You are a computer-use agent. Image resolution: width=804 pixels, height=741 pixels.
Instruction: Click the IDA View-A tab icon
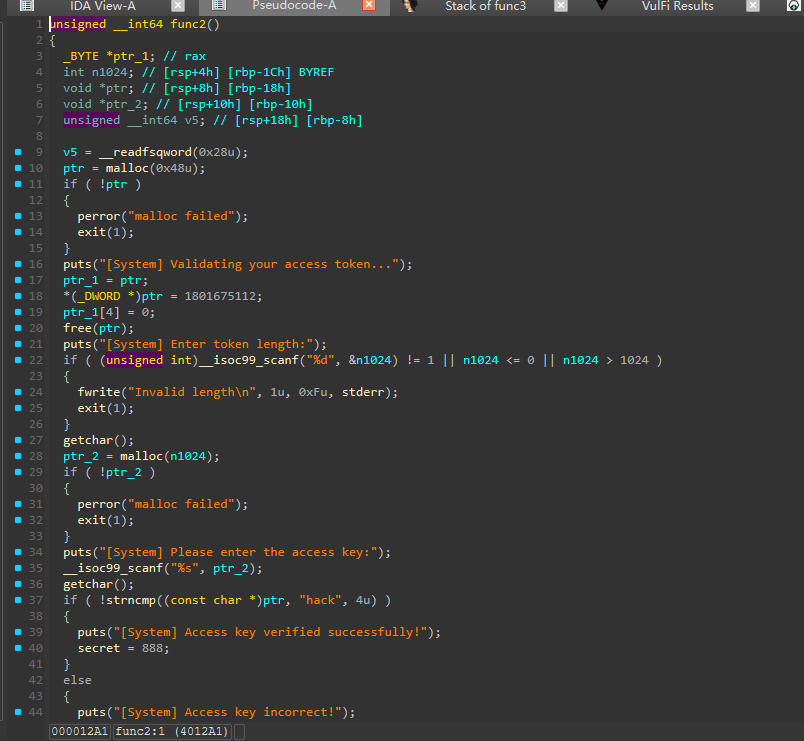[27, 6]
